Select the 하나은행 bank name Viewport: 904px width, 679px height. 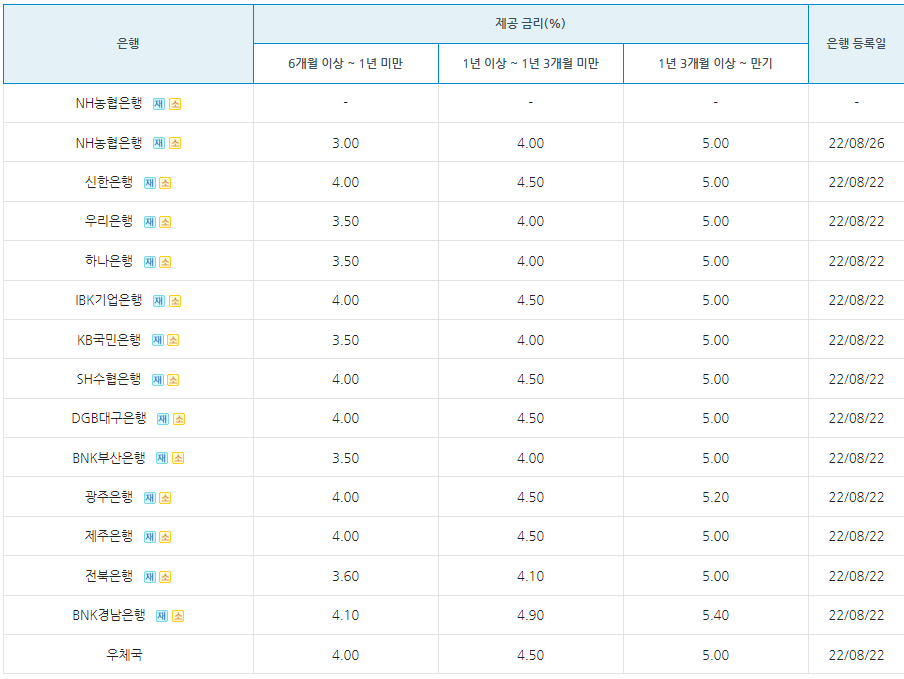(109, 261)
